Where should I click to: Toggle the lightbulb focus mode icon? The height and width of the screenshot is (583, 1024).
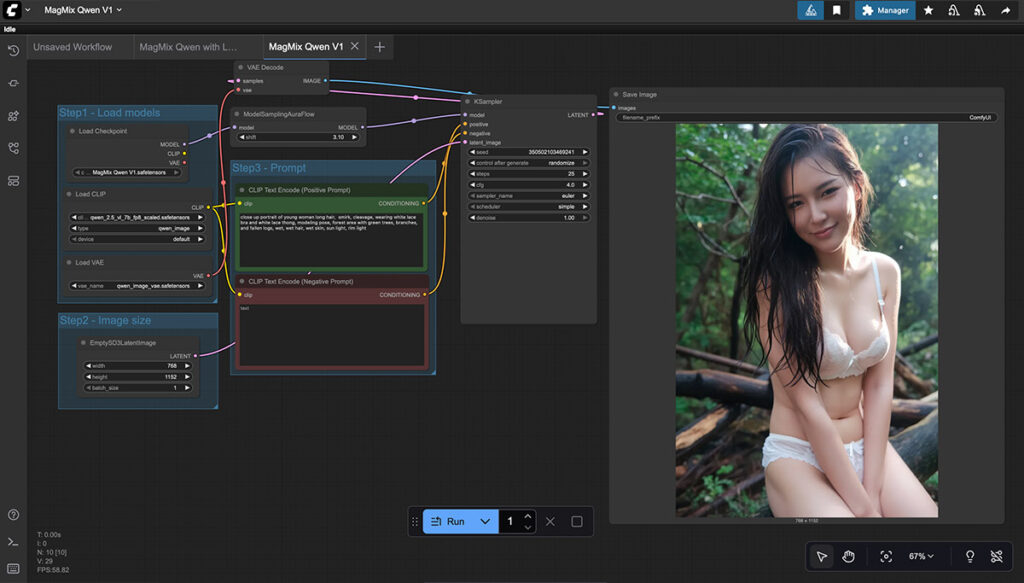click(x=969, y=556)
